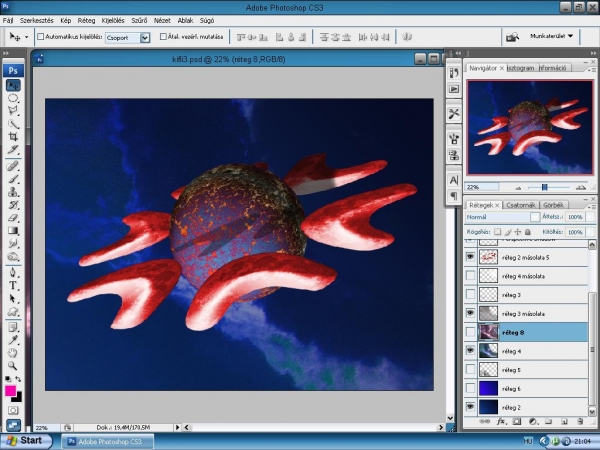Open the Kitöltés fill arrow

click(591, 232)
